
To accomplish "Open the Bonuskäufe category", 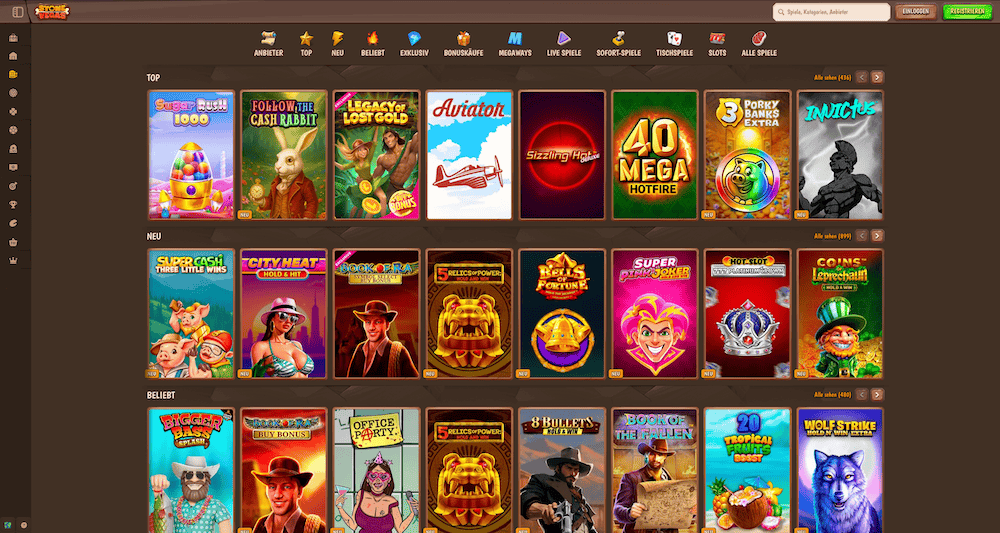I will click(x=464, y=44).
